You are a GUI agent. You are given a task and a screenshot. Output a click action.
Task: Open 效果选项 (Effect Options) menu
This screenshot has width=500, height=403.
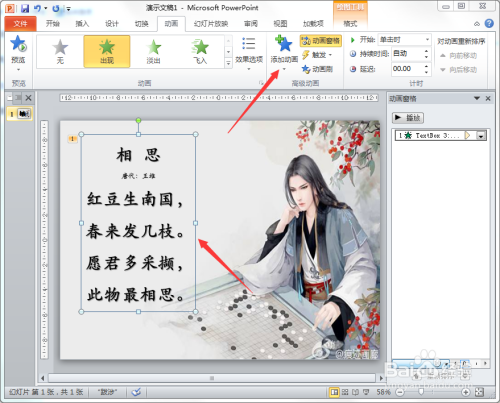[x=249, y=53]
